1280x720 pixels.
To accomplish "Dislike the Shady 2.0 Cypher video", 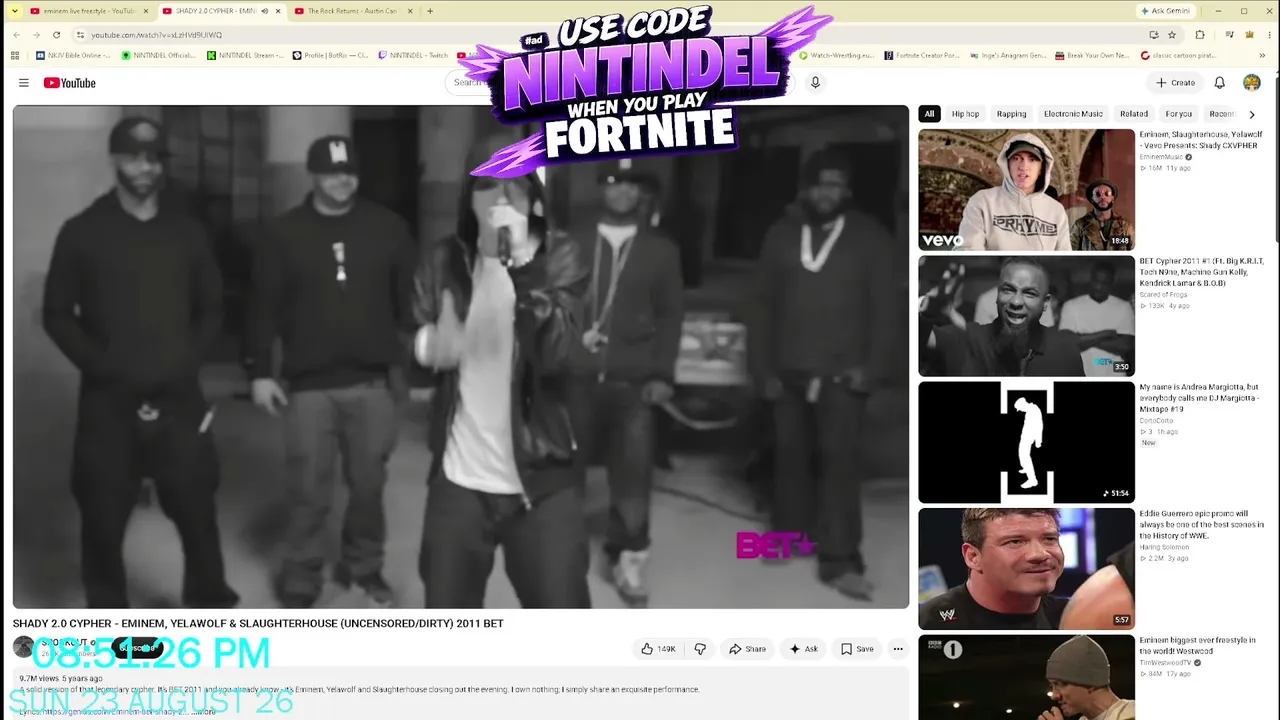I will pos(700,649).
